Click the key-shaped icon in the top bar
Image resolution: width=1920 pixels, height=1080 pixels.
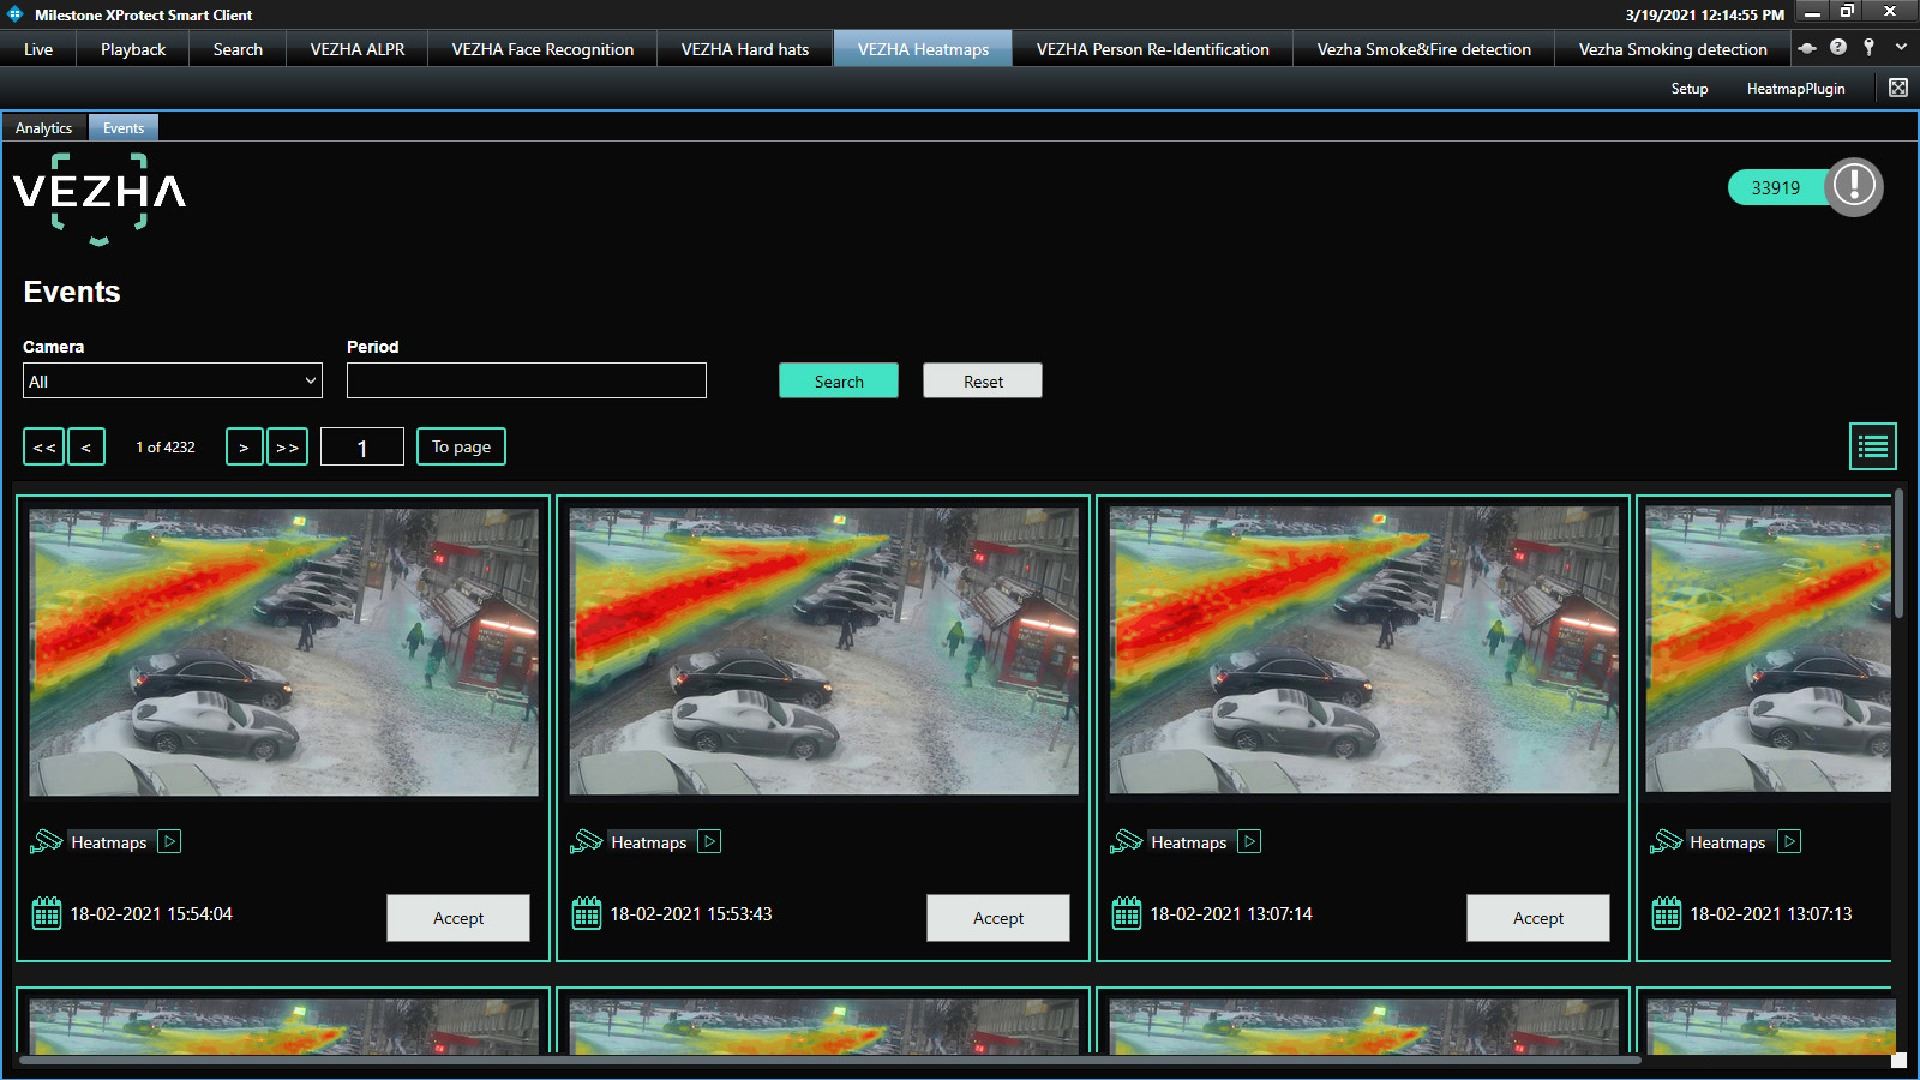[1869, 47]
